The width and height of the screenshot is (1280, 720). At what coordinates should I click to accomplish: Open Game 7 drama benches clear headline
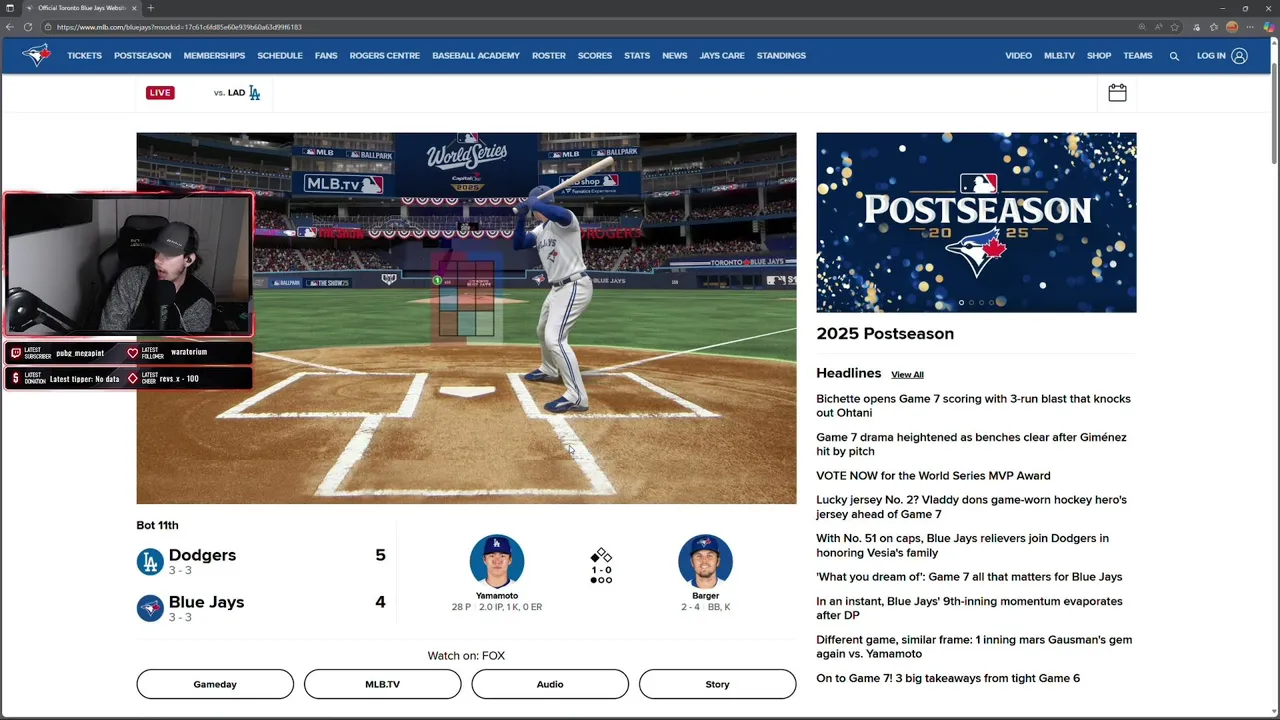click(971, 444)
